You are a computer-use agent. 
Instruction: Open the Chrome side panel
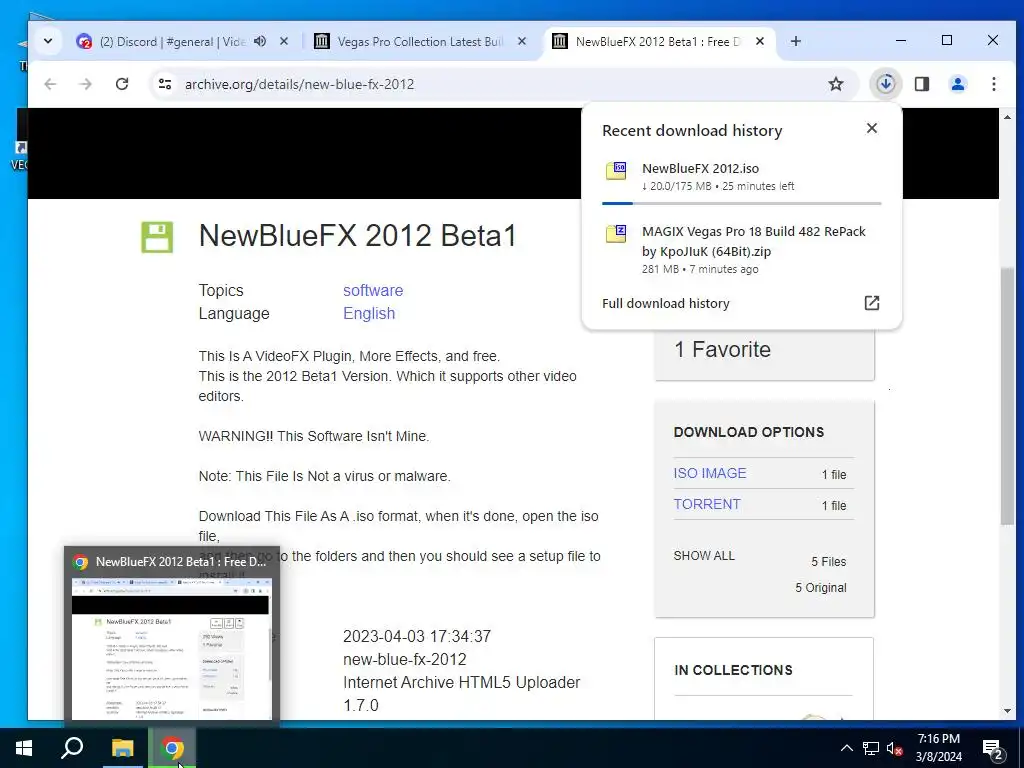(x=921, y=84)
